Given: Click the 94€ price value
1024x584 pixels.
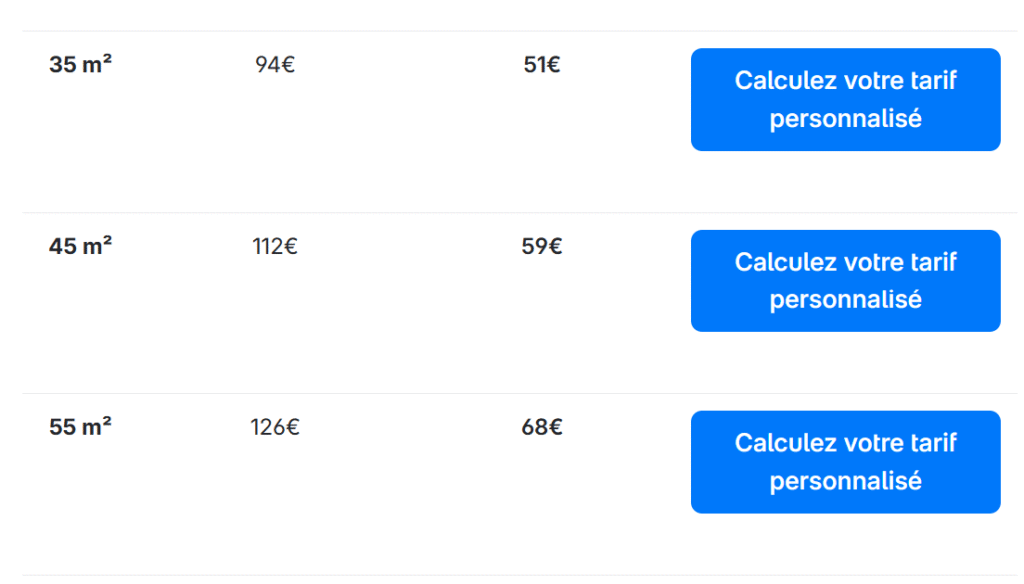Looking at the screenshot, I should 273,64.
